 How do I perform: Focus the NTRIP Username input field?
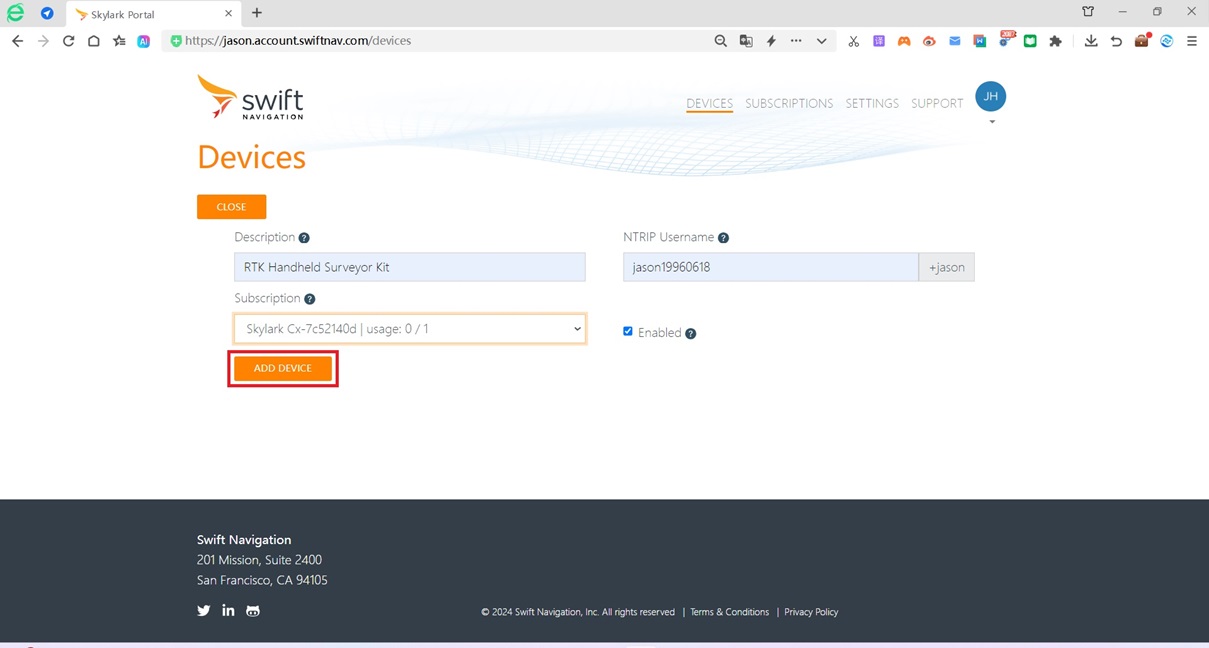pyautogui.click(x=771, y=267)
